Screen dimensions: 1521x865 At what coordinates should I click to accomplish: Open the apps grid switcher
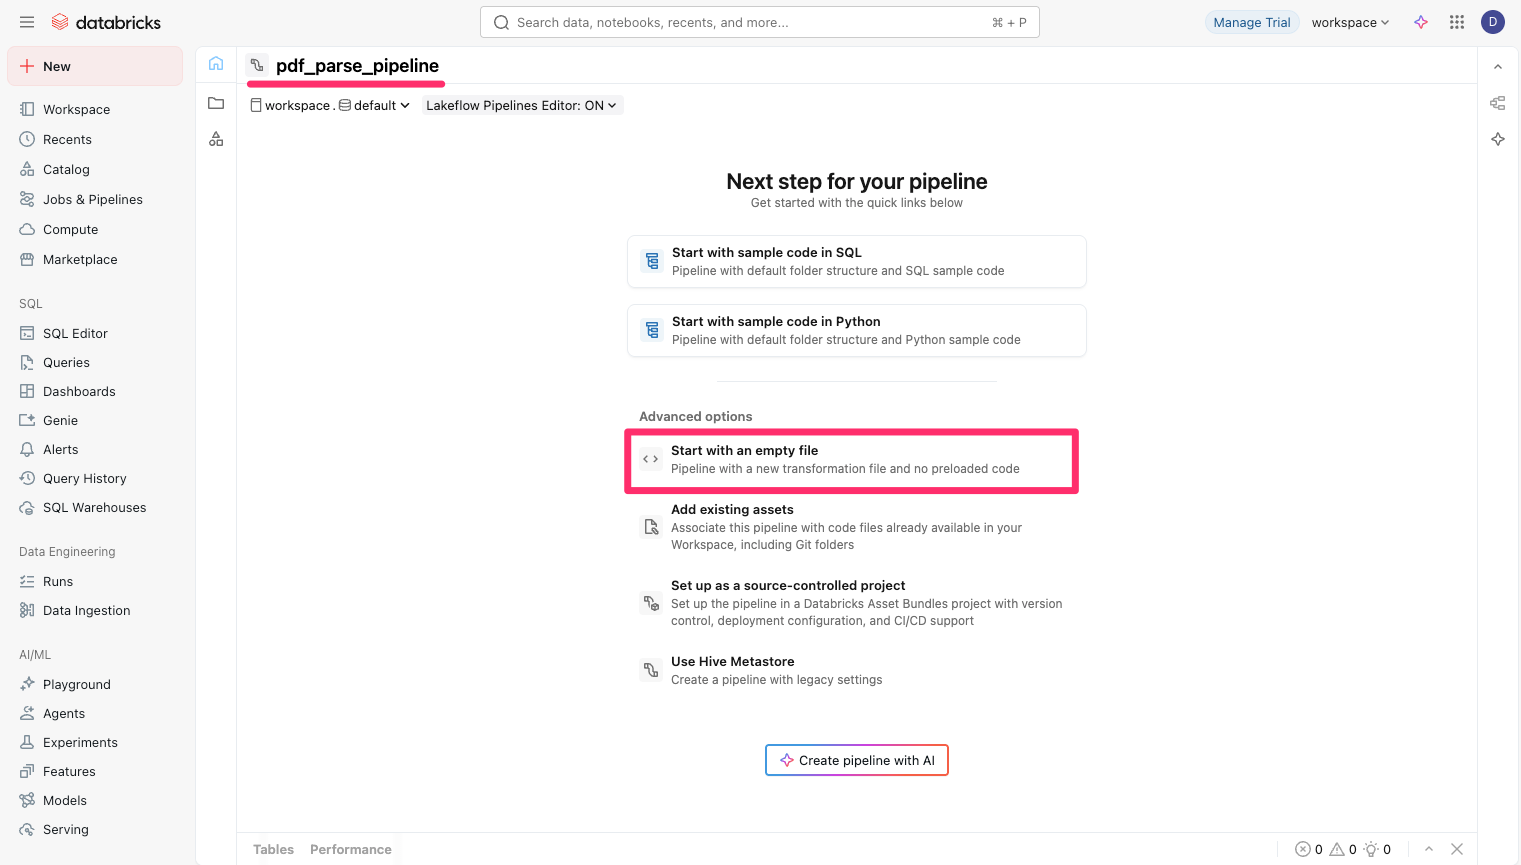tap(1457, 22)
